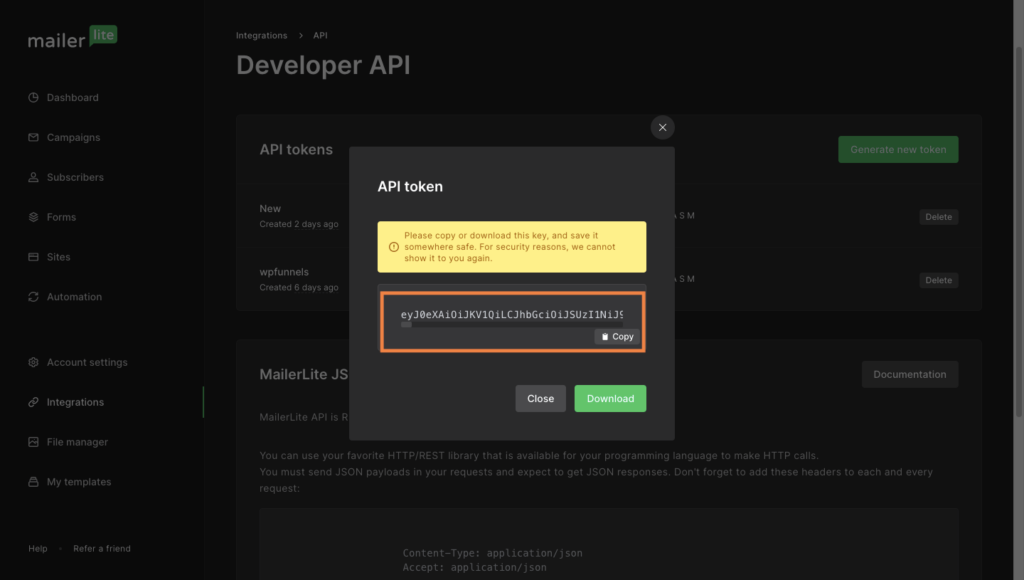Click the Sites icon in sidebar

pyautogui.click(x=34, y=257)
